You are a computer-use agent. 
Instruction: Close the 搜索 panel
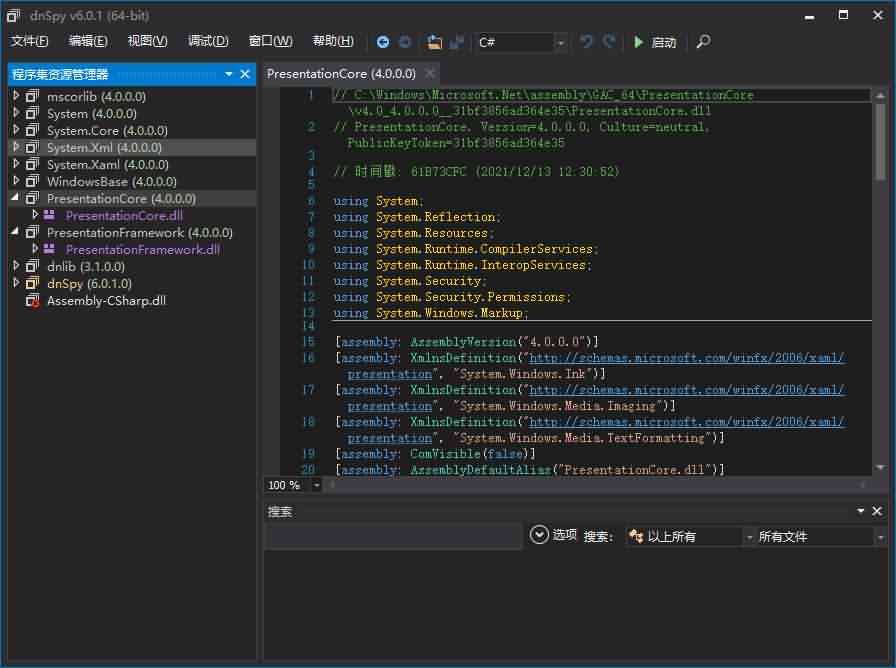877,511
